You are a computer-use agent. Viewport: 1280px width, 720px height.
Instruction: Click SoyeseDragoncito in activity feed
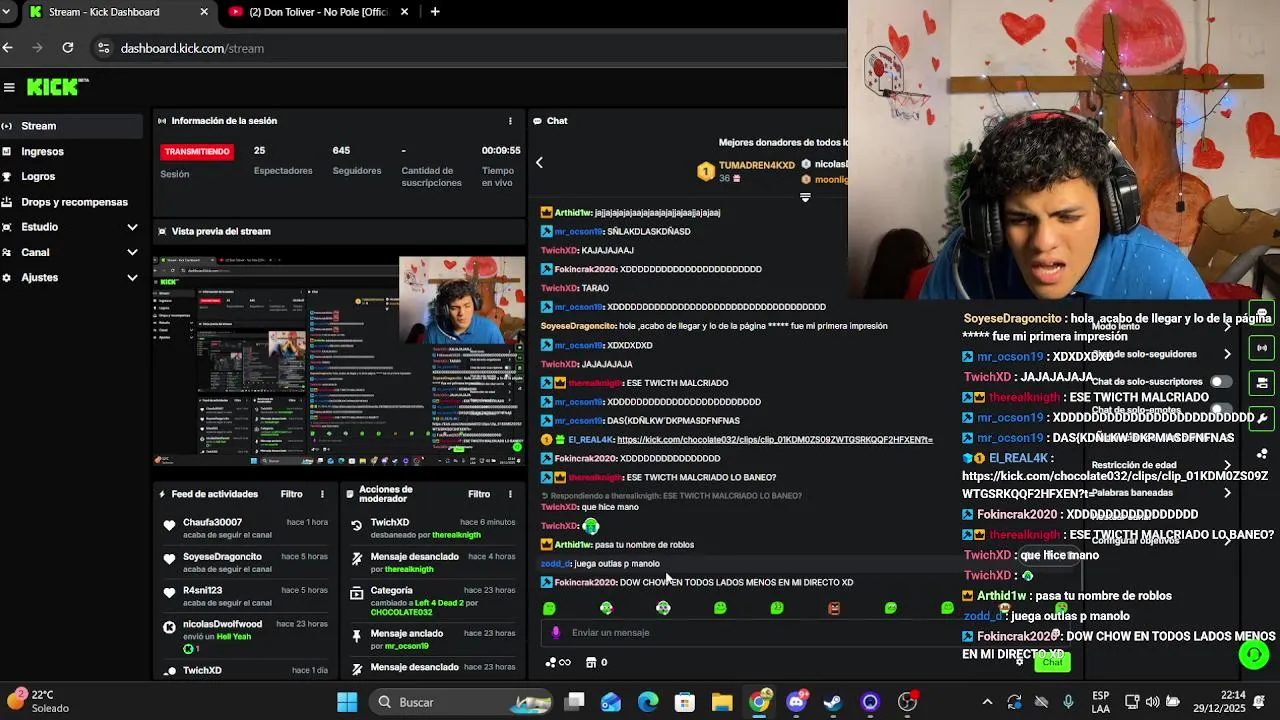point(222,556)
